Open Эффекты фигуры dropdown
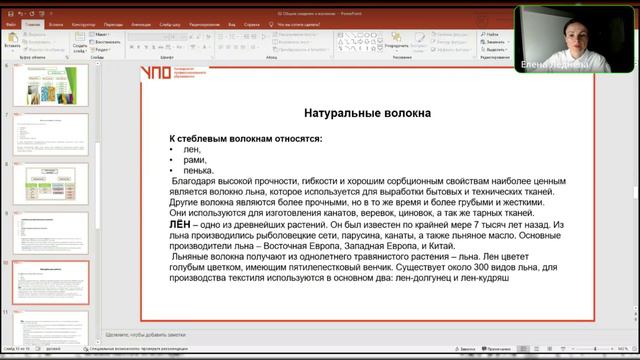640x360 pixels. coord(451,49)
